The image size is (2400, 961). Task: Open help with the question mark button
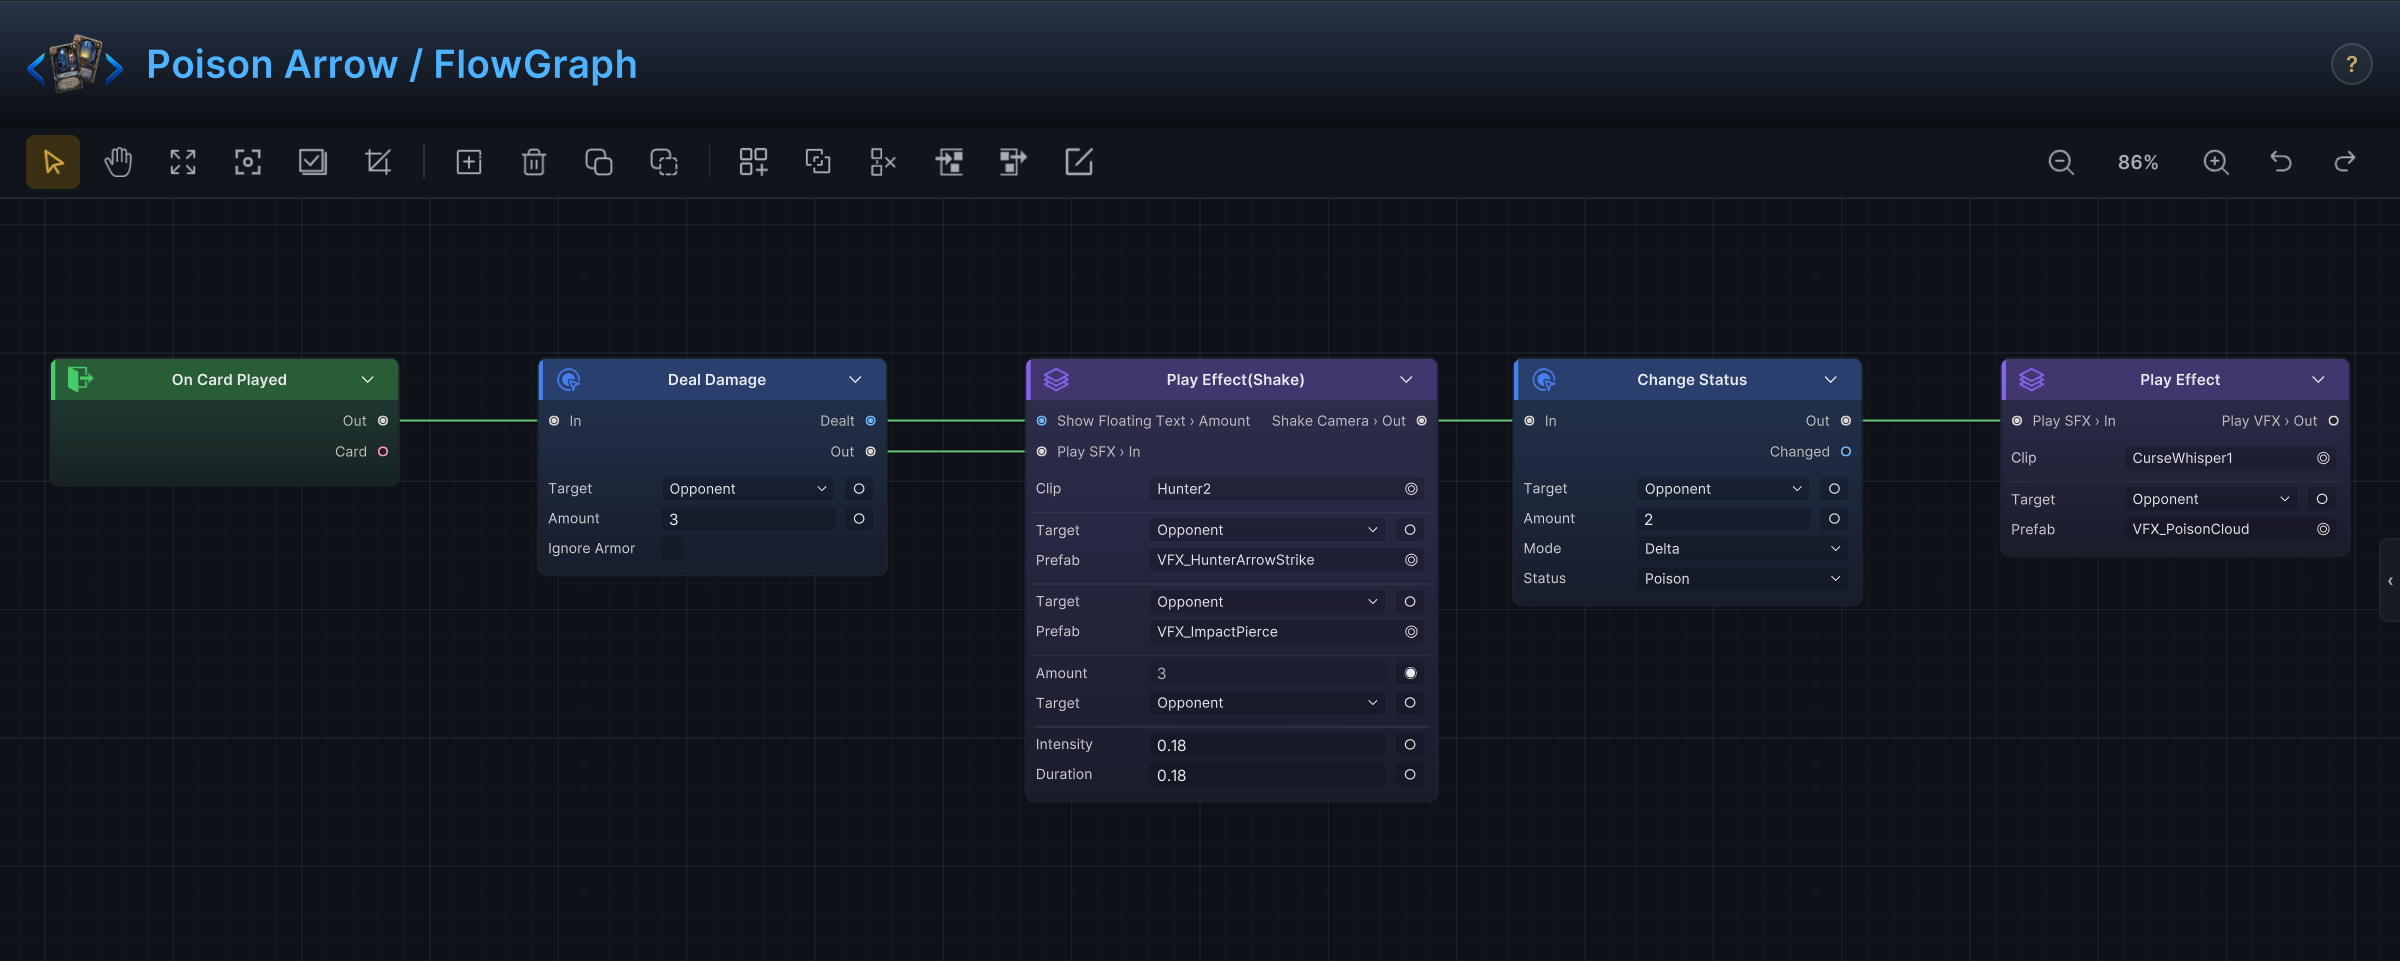coord(2352,65)
